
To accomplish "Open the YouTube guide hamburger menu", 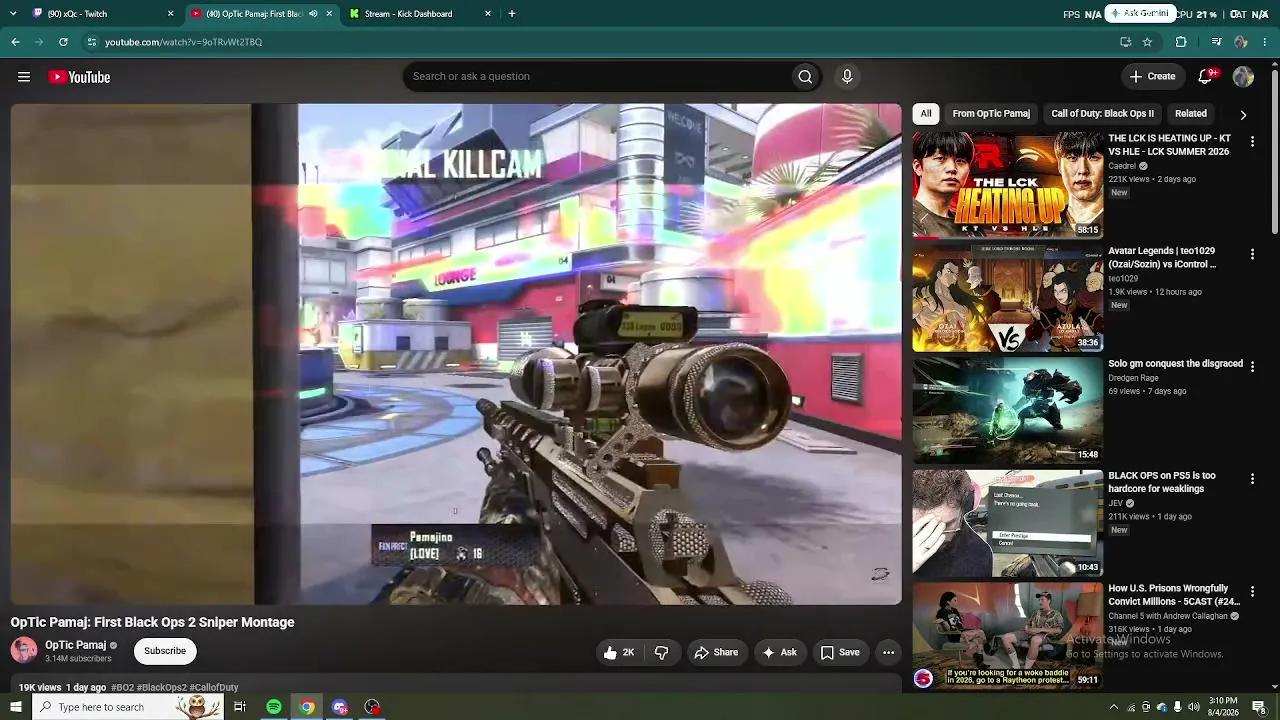I will coord(24,77).
